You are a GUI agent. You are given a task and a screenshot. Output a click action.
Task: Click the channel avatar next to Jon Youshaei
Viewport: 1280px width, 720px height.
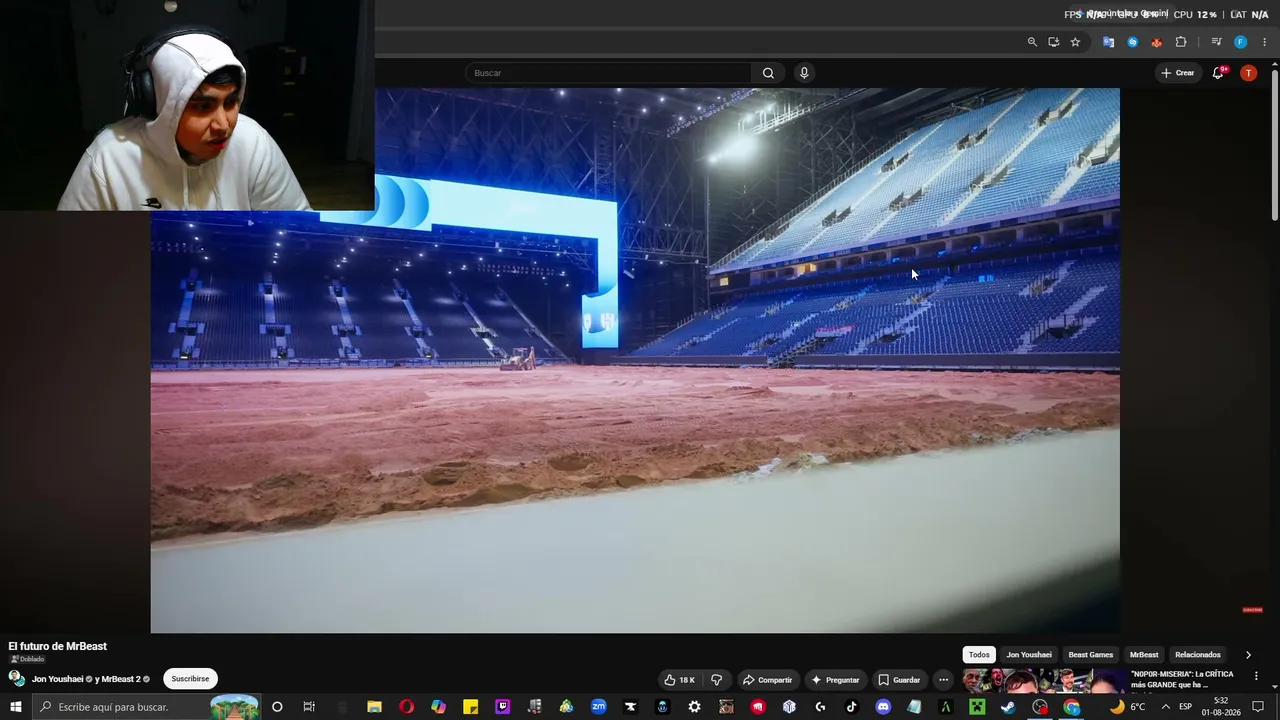click(17, 679)
